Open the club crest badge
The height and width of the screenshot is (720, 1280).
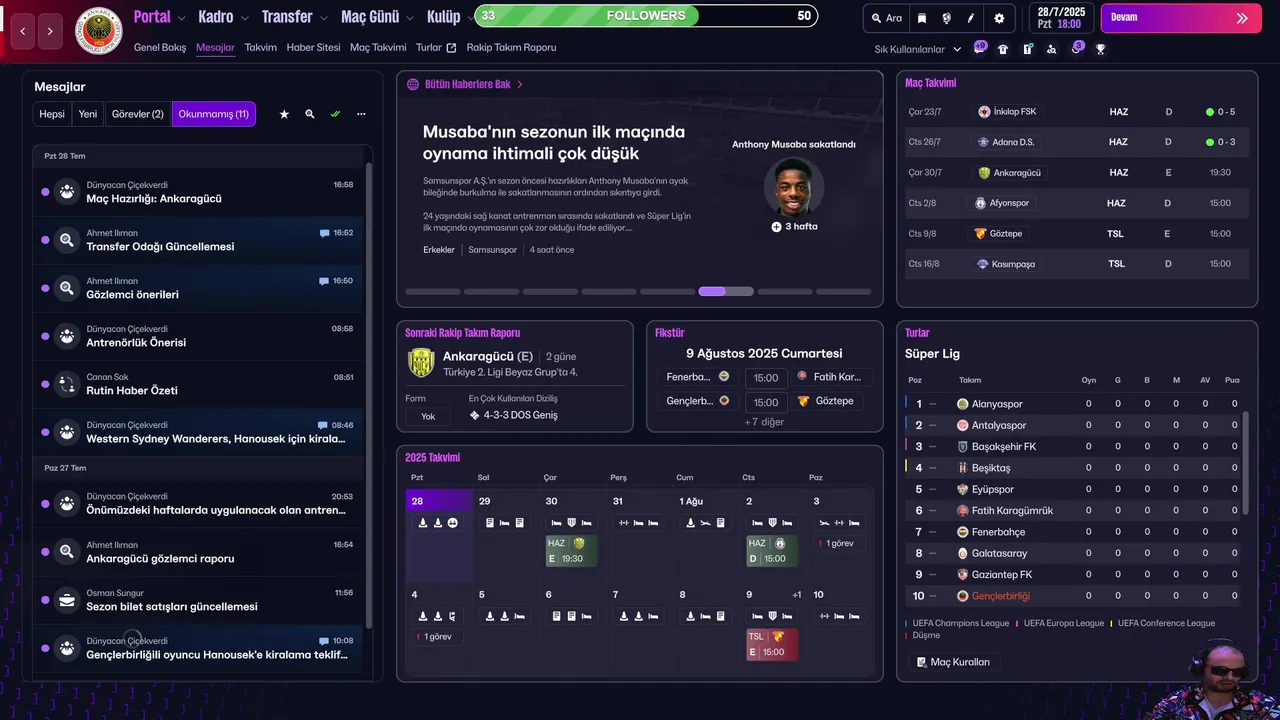pos(98,31)
